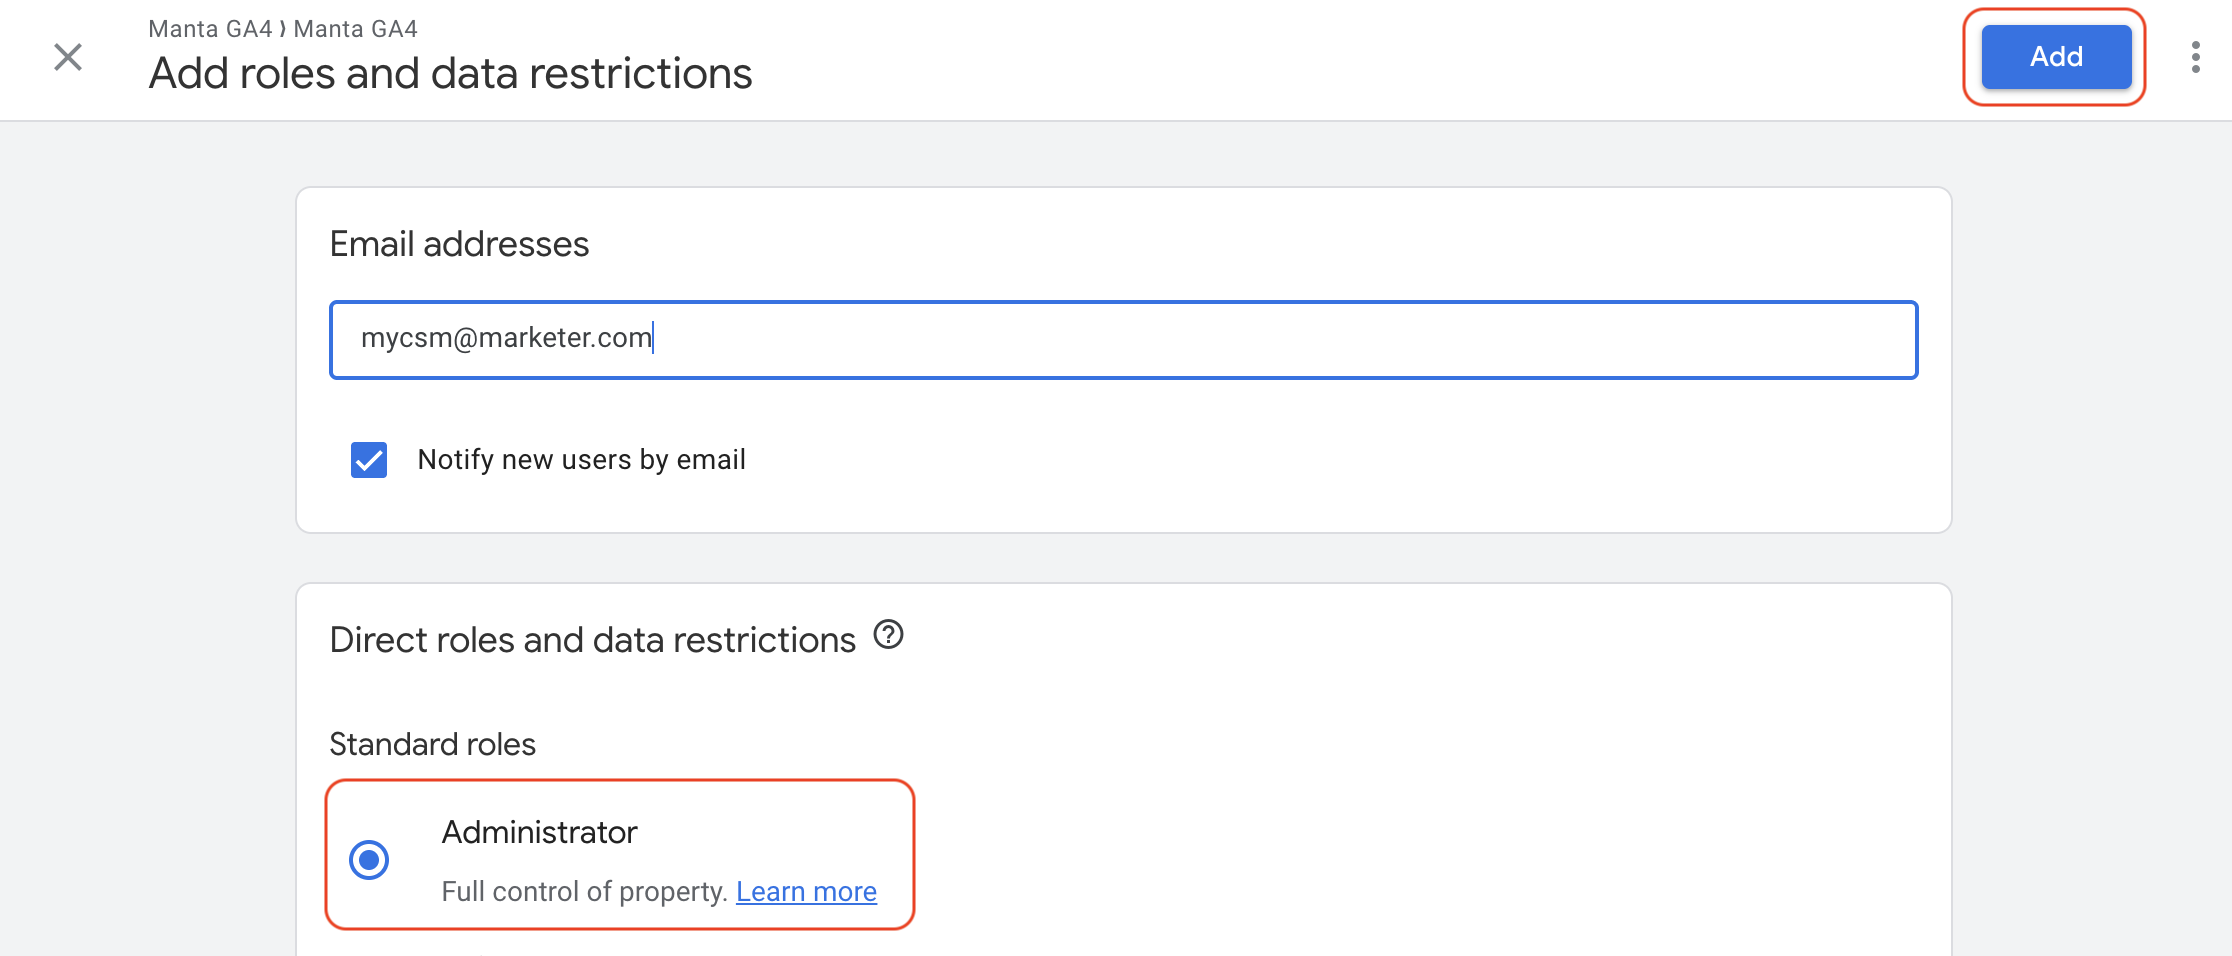Click the help icon beside Direct roles
The height and width of the screenshot is (956, 2232).
click(x=888, y=635)
